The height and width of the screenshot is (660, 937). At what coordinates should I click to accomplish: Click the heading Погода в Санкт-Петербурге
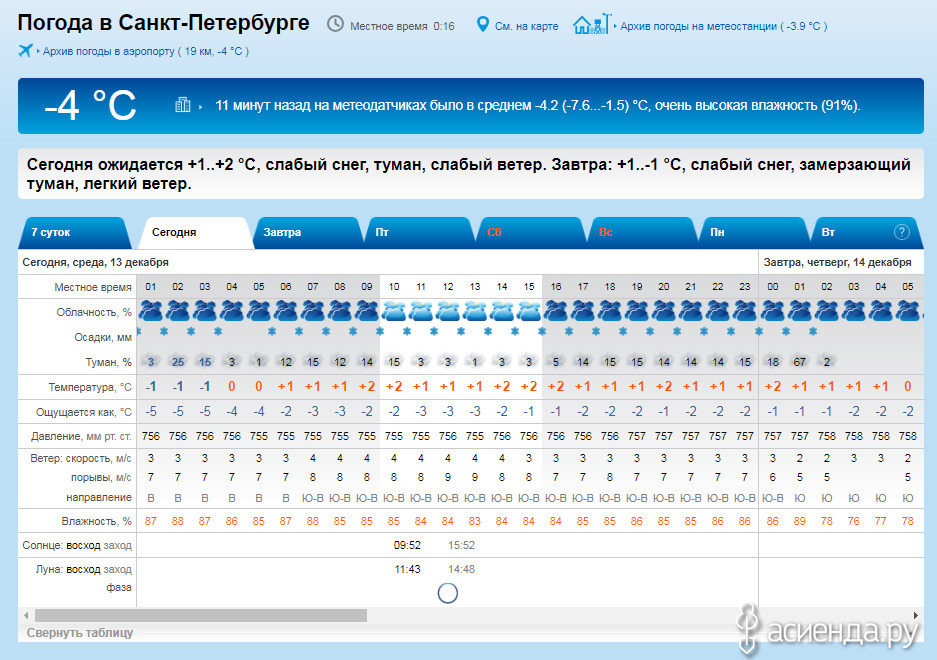[x=163, y=23]
